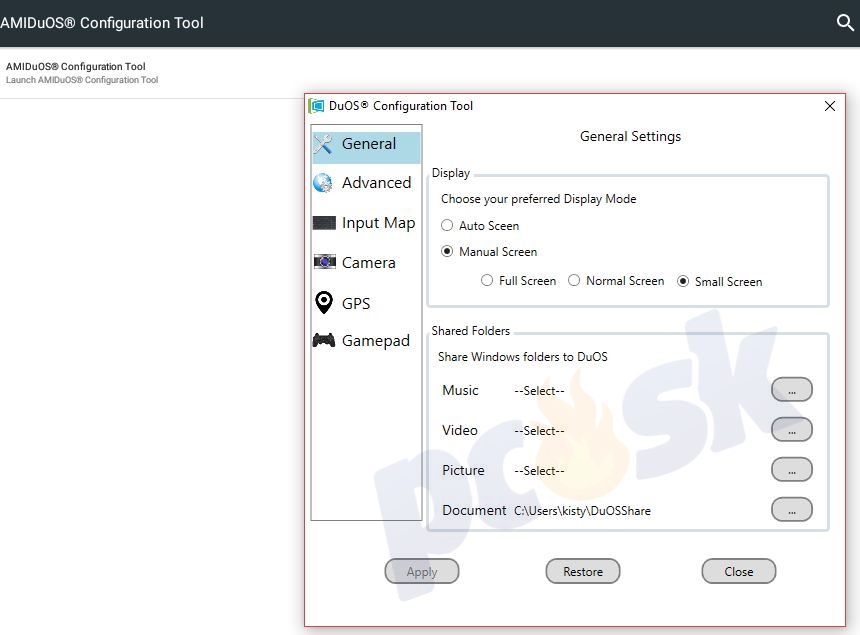Click the Document folder label
This screenshot has height=635, width=860.
point(474,511)
